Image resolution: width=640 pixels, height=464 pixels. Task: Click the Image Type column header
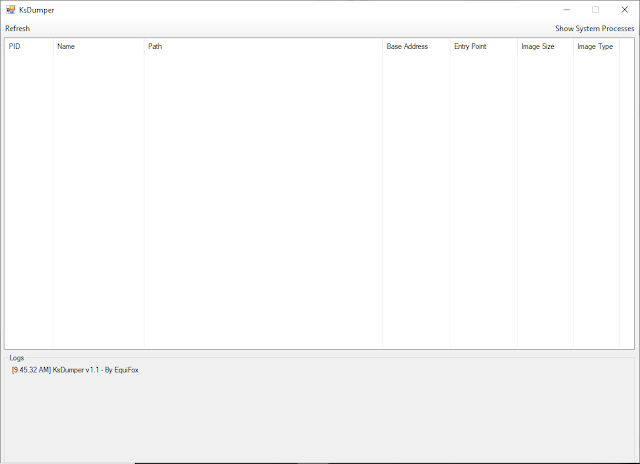[x=596, y=47]
